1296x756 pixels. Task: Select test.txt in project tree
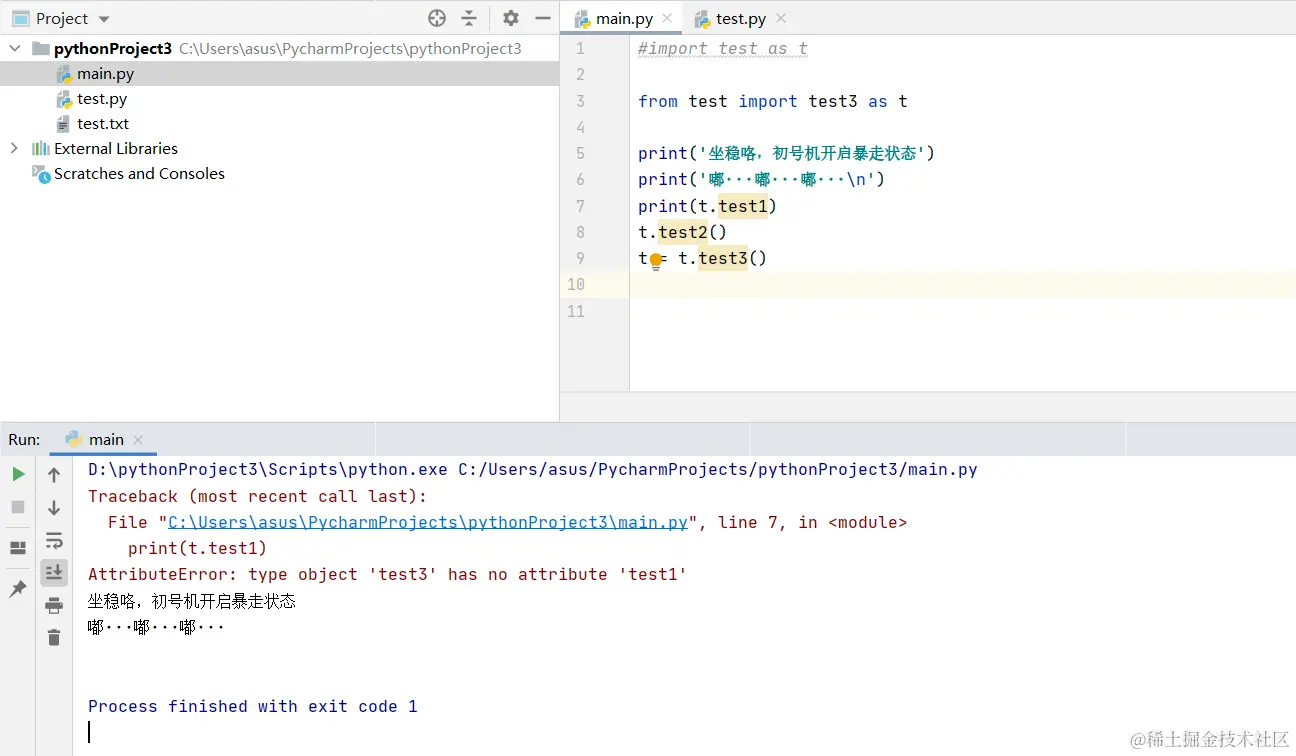point(103,124)
